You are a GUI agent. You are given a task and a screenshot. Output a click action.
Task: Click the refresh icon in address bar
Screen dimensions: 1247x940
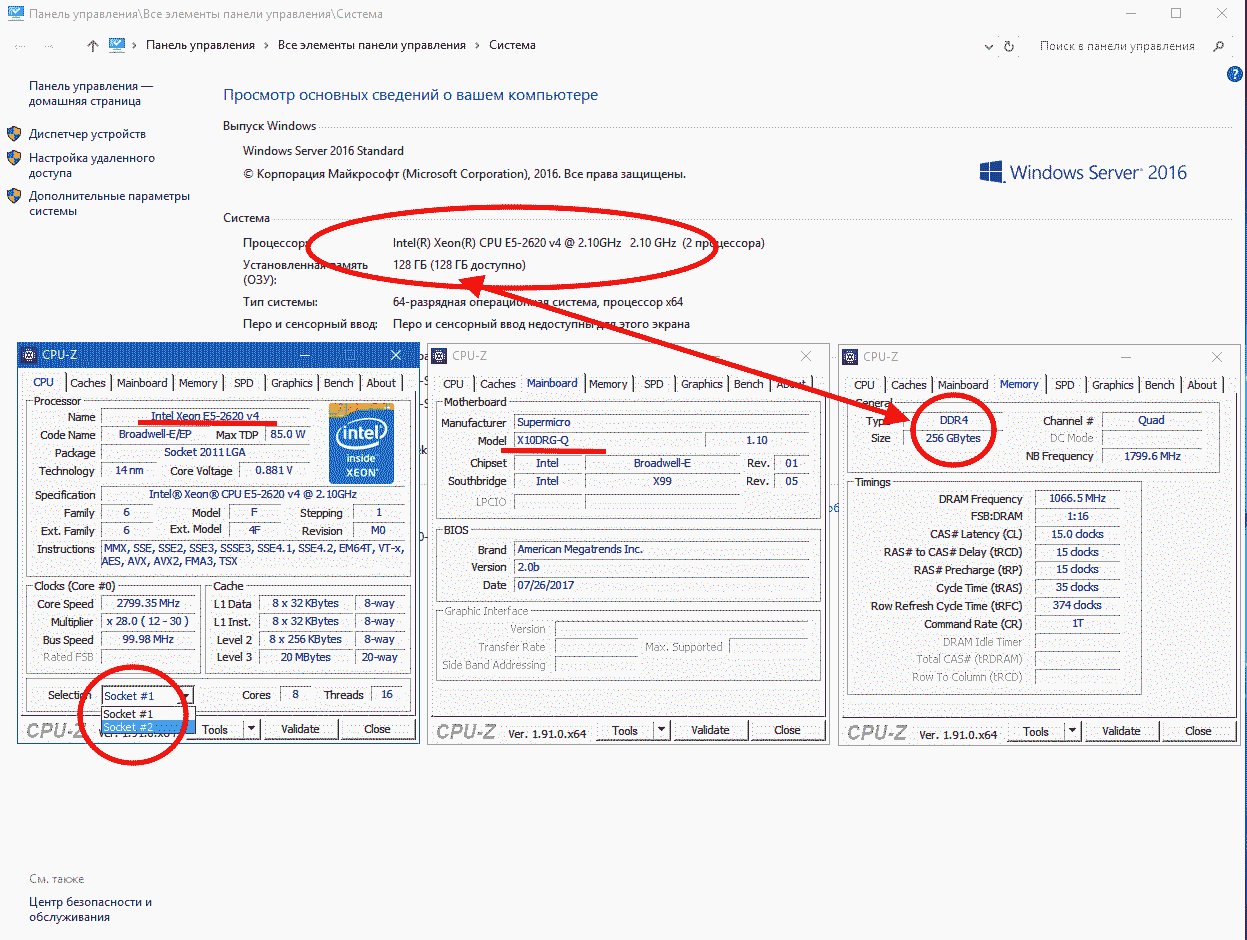tap(1009, 46)
